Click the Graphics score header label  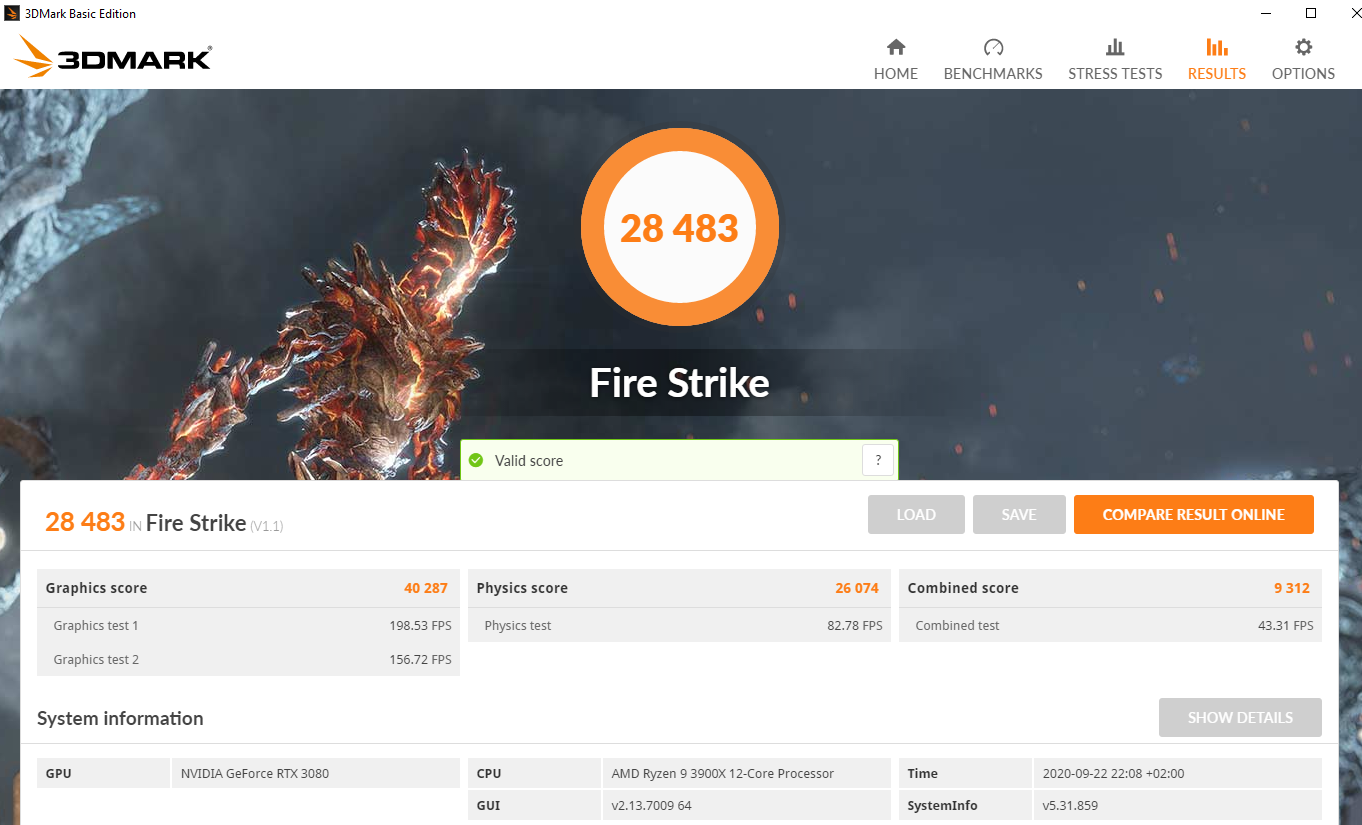[96, 588]
